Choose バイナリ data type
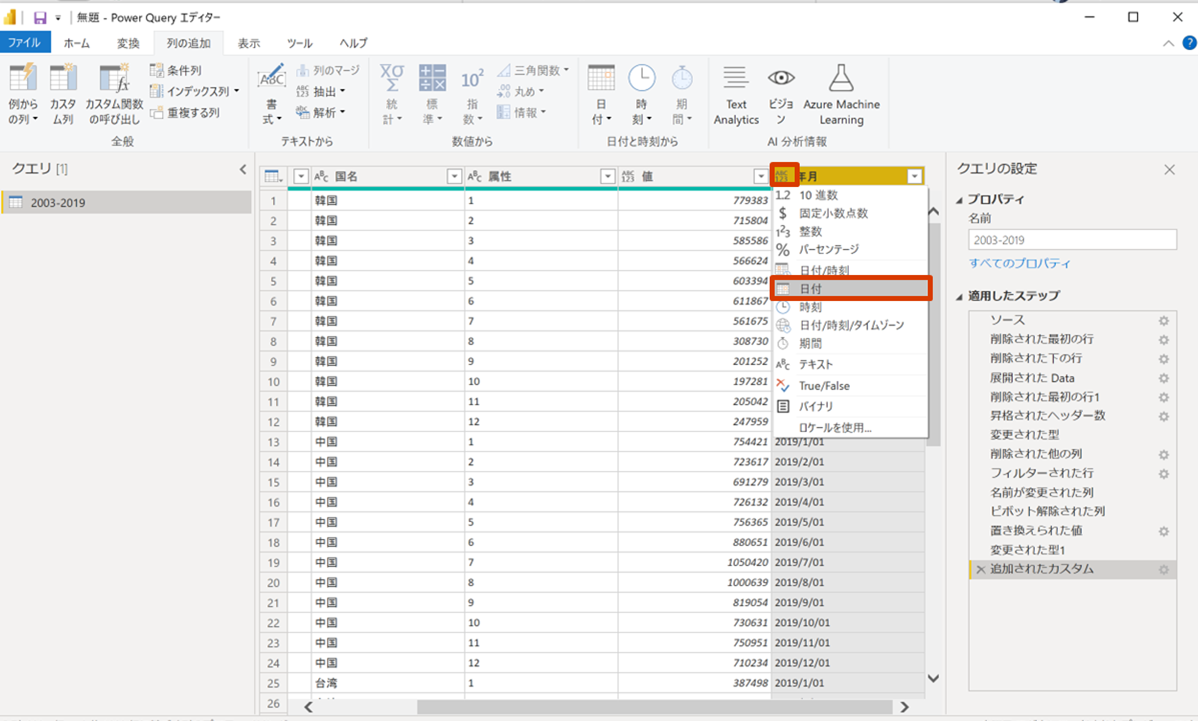The width and height of the screenshot is (1198, 721). [x=850, y=406]
